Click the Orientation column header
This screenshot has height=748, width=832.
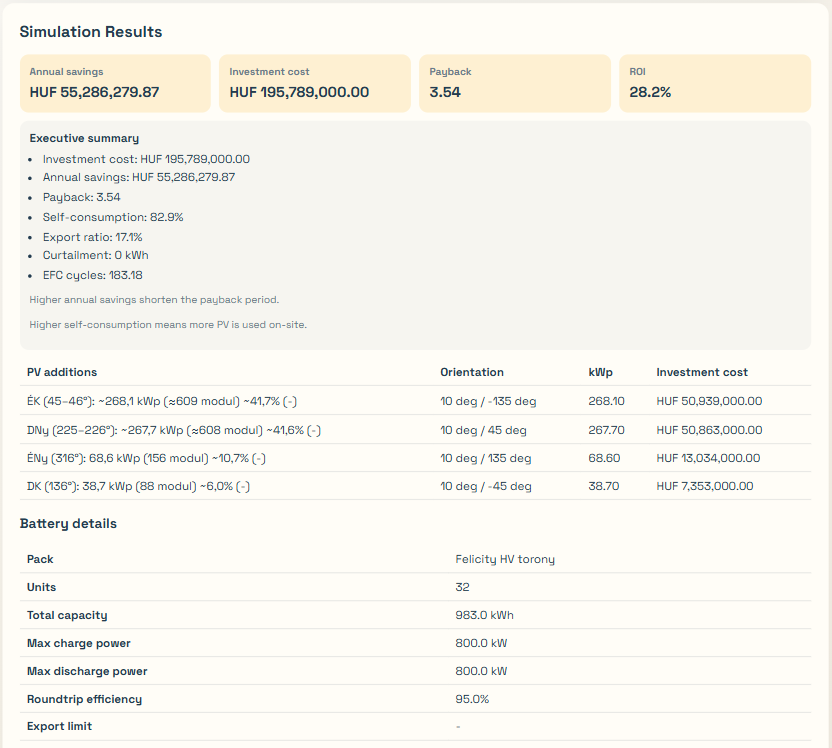tap(472, 372)
